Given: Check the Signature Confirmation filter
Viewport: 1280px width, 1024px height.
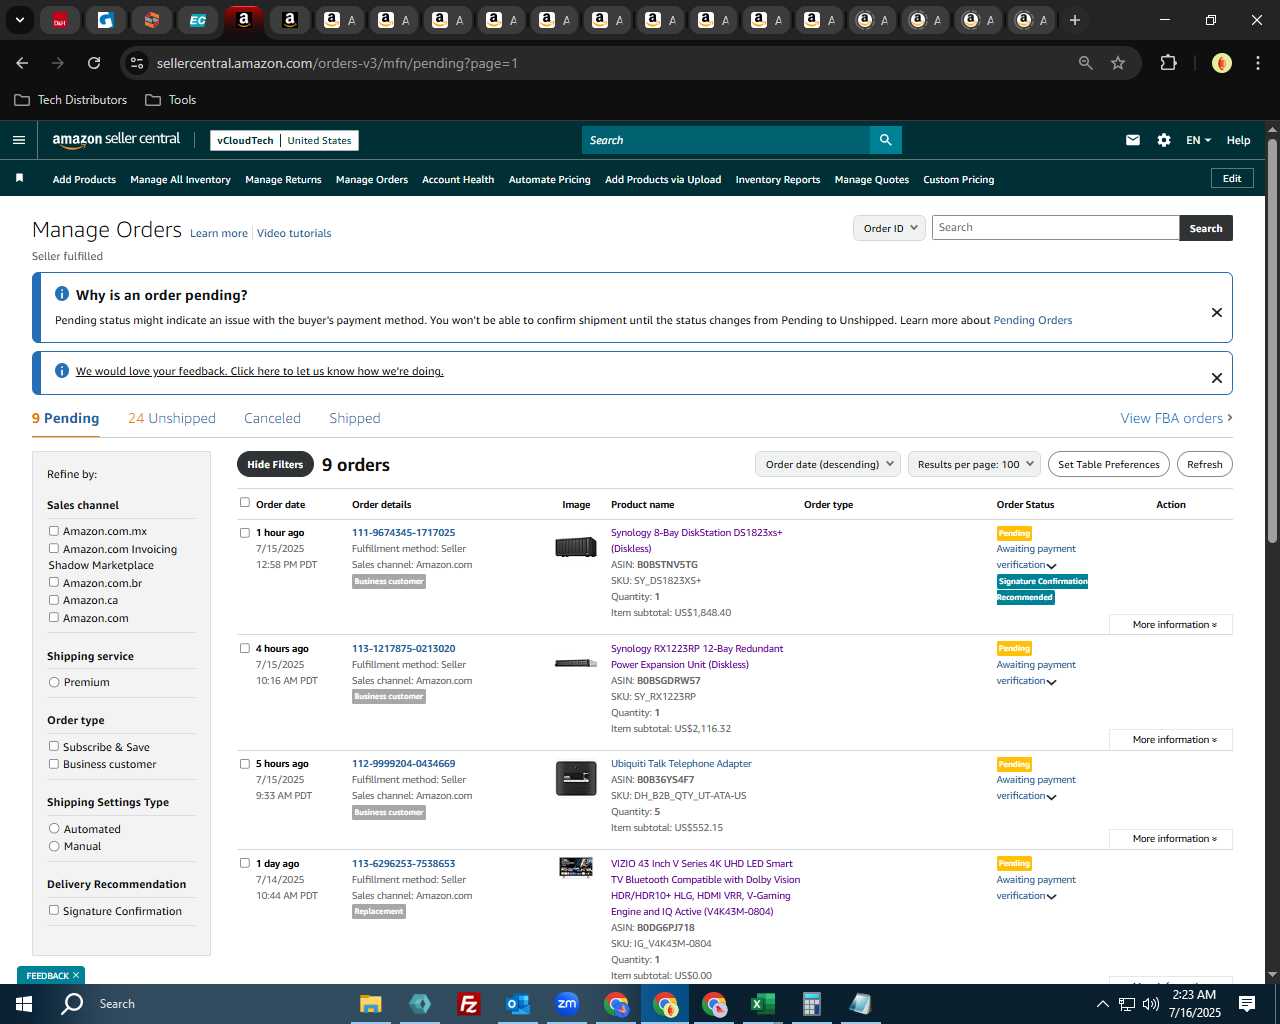Looking at the screenshot, I should [54, 910].
